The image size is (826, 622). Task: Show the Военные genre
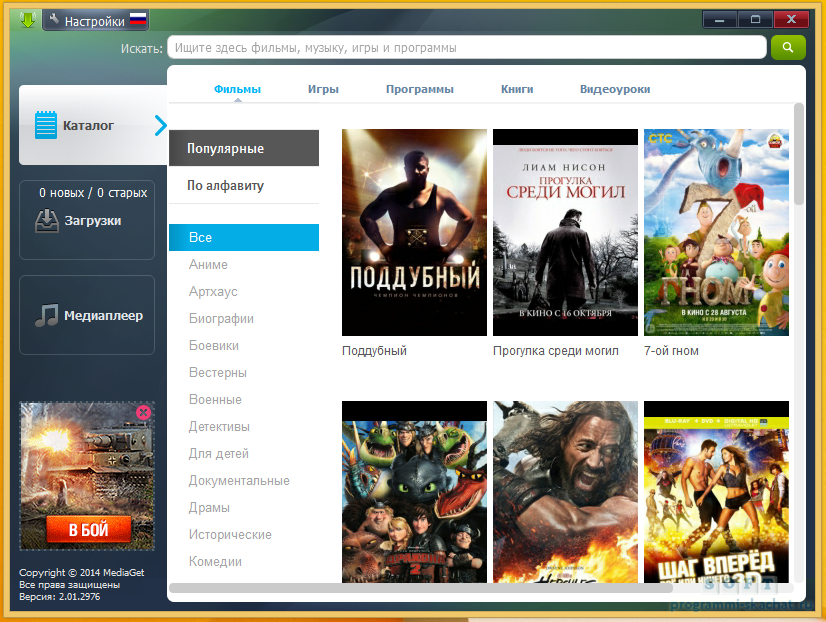coord(215,399)
